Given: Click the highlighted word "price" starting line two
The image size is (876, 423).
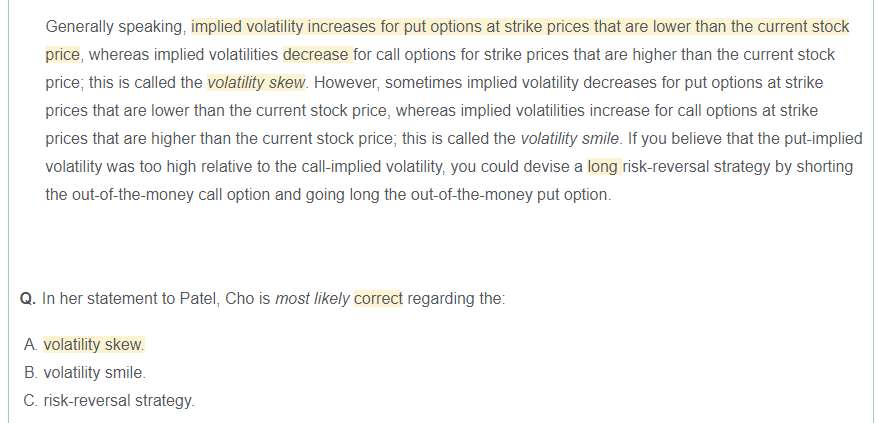Looking at the screenshot, I should pos(62,54).
